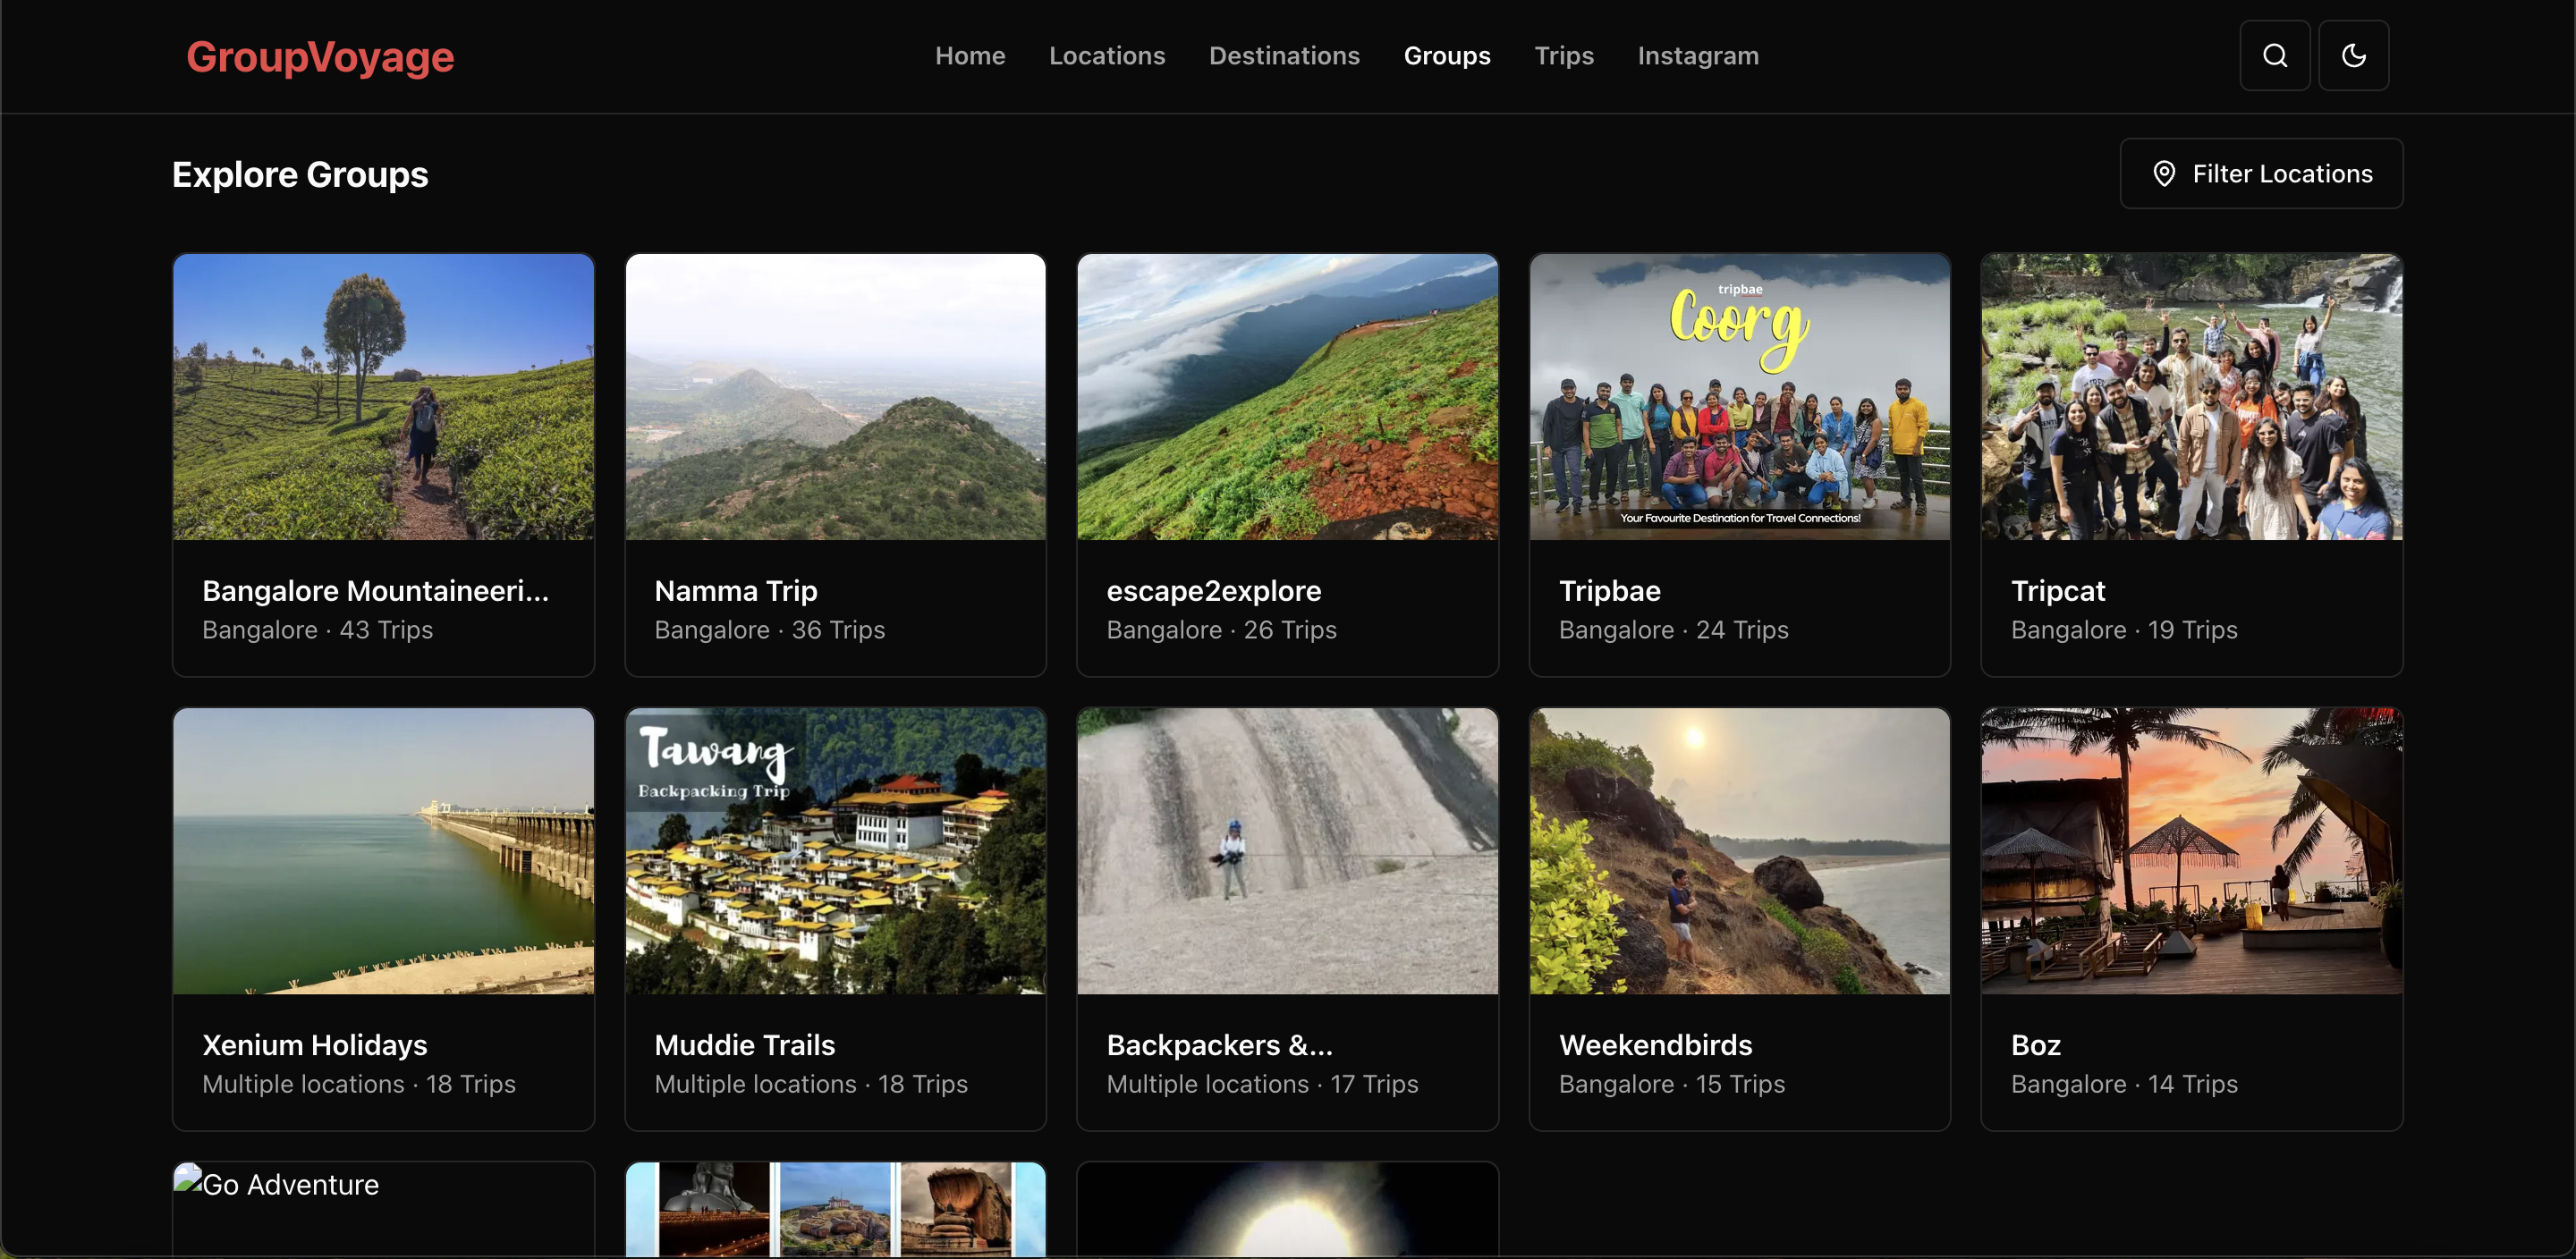Viewport: 2576px width, 1259px height.
Task: Click the 'Bangalore · 43 Trips' text
Action: point(317,630)
